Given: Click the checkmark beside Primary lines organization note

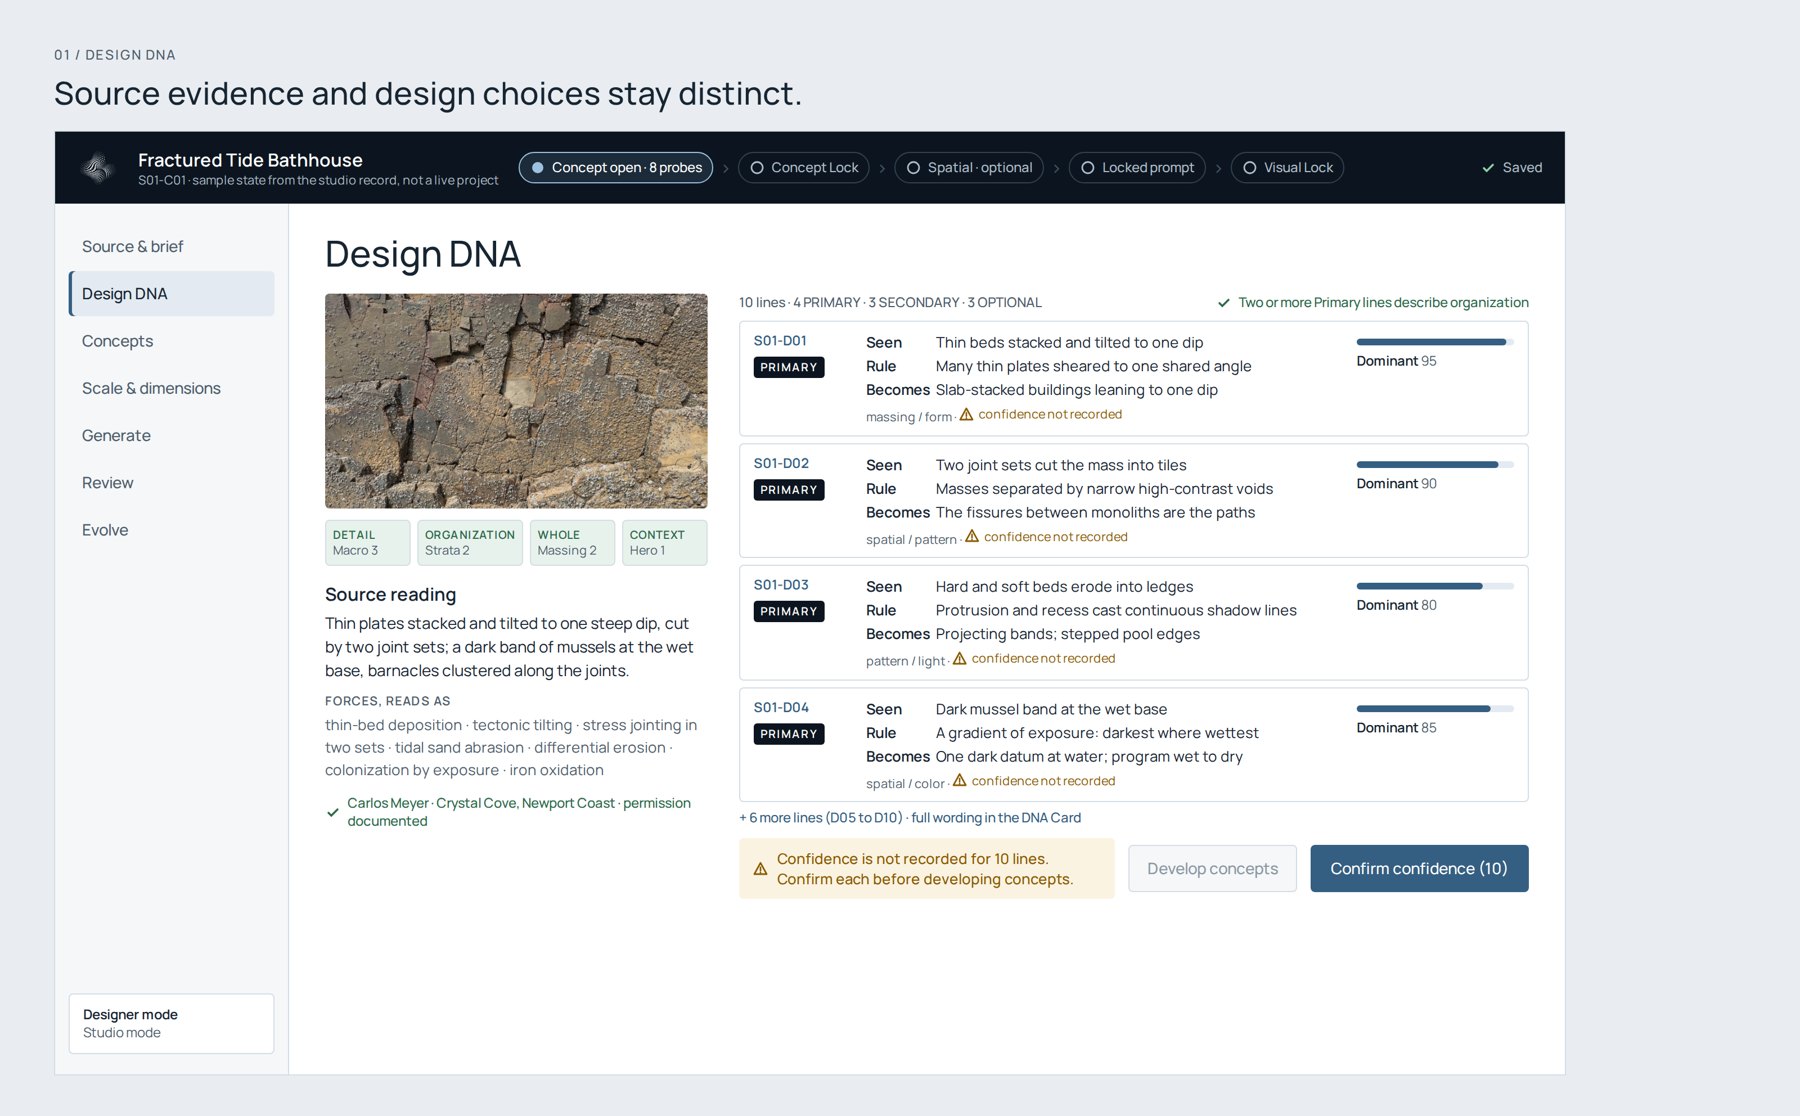Looking at the screenshot, I should point(1223,303).
